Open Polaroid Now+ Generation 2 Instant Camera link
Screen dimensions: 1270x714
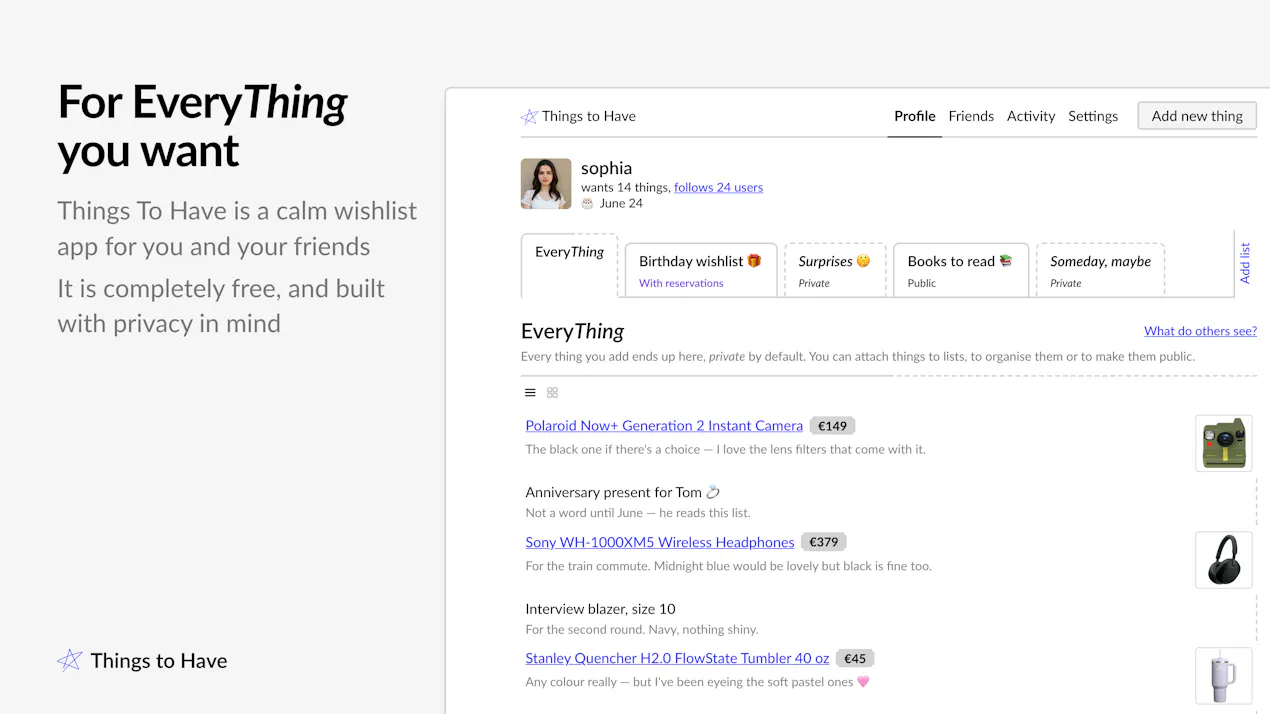664,426
